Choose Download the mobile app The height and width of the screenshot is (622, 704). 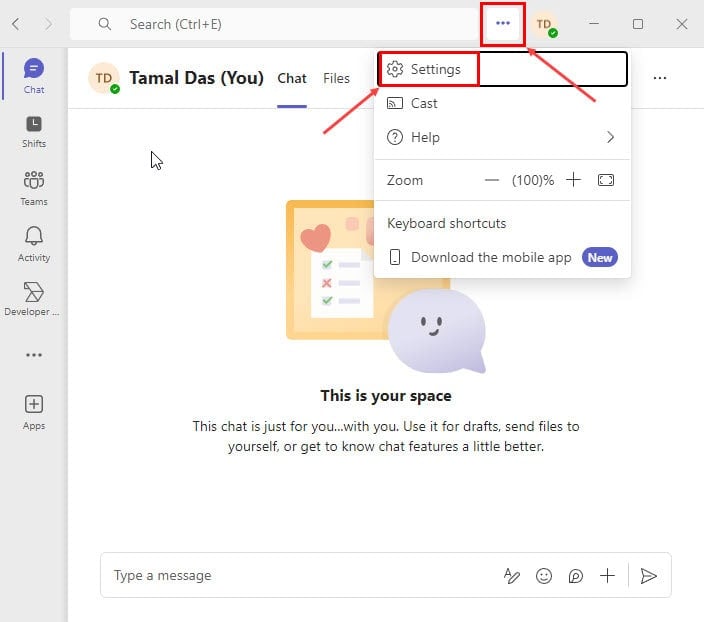click(x=502, y=257)
